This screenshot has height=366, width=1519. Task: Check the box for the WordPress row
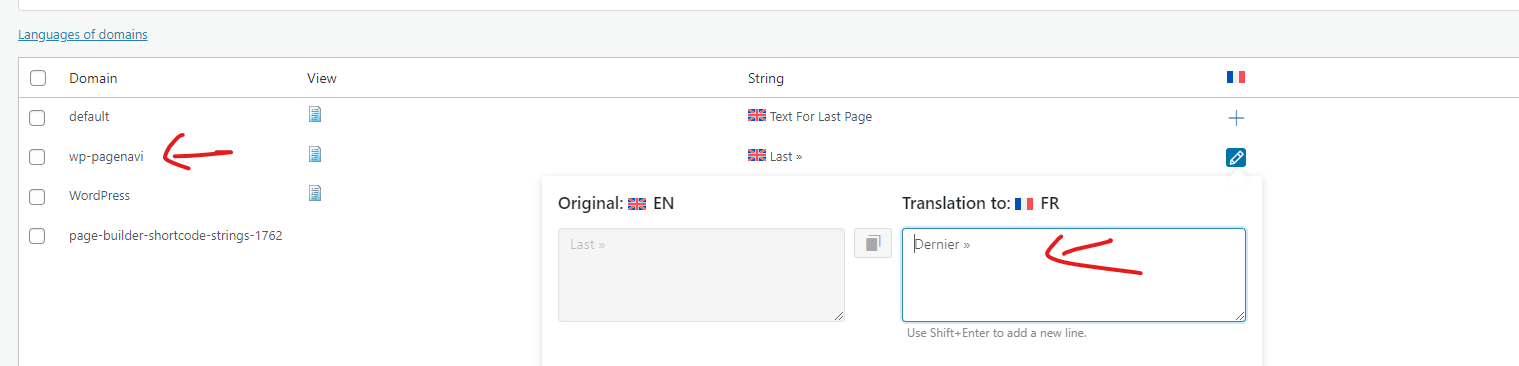(x=38, y=197)
